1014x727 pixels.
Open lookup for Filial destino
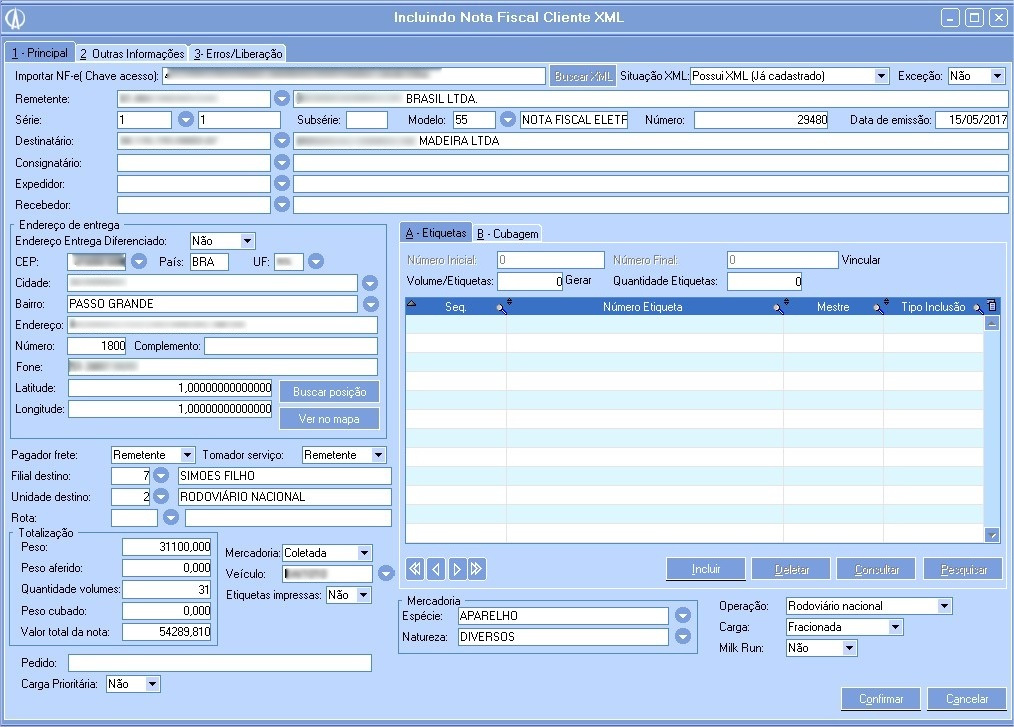click(161, 476)
